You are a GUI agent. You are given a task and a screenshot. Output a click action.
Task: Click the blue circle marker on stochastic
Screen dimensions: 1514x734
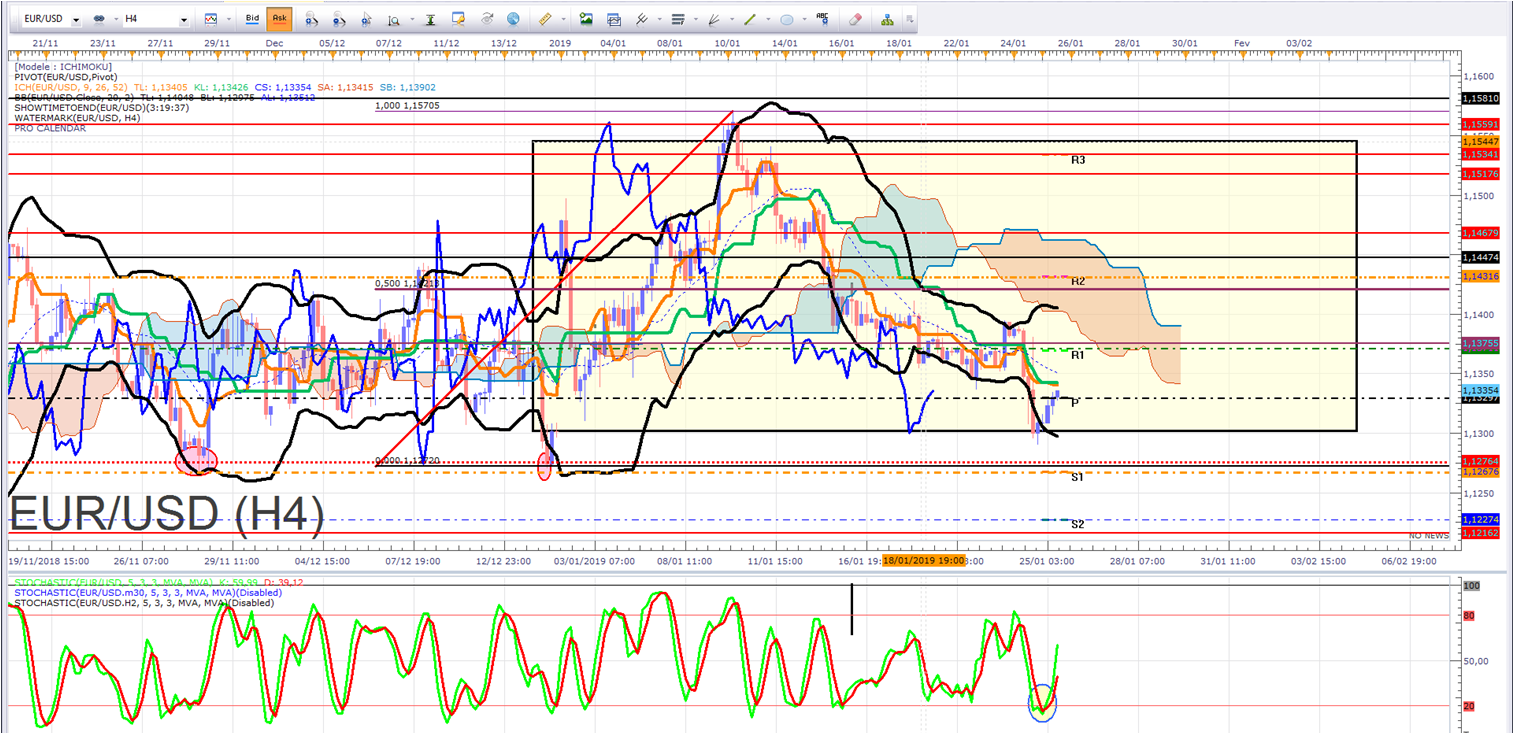point(1042,703)
